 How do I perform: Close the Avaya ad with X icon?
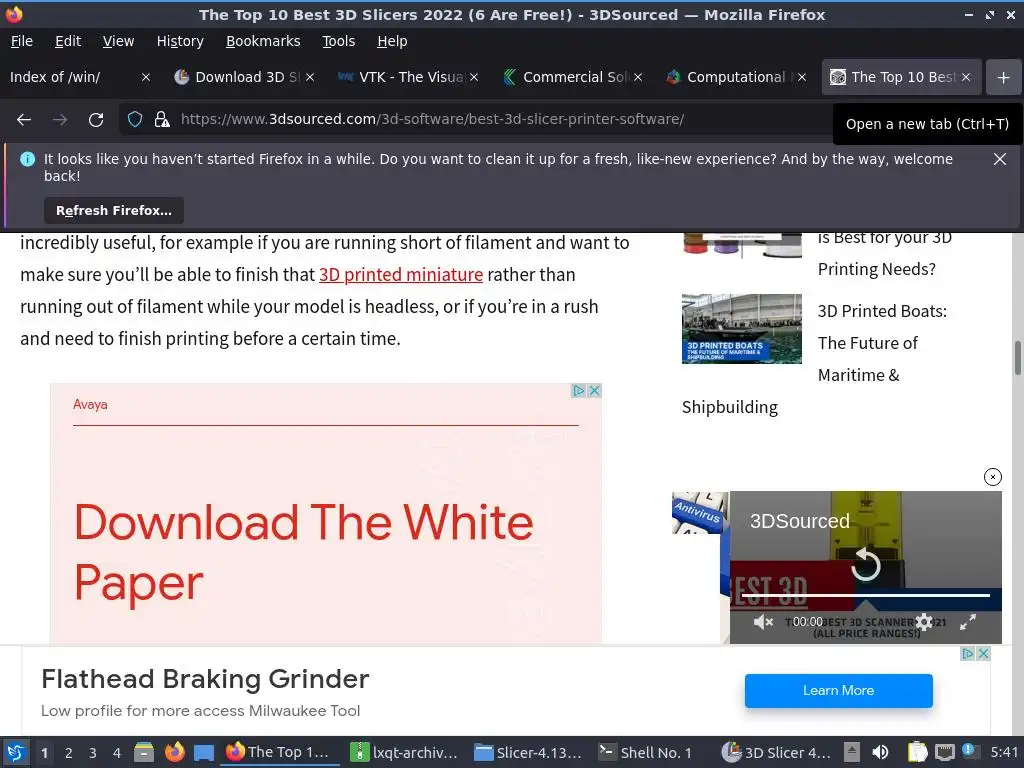(594, 391)
